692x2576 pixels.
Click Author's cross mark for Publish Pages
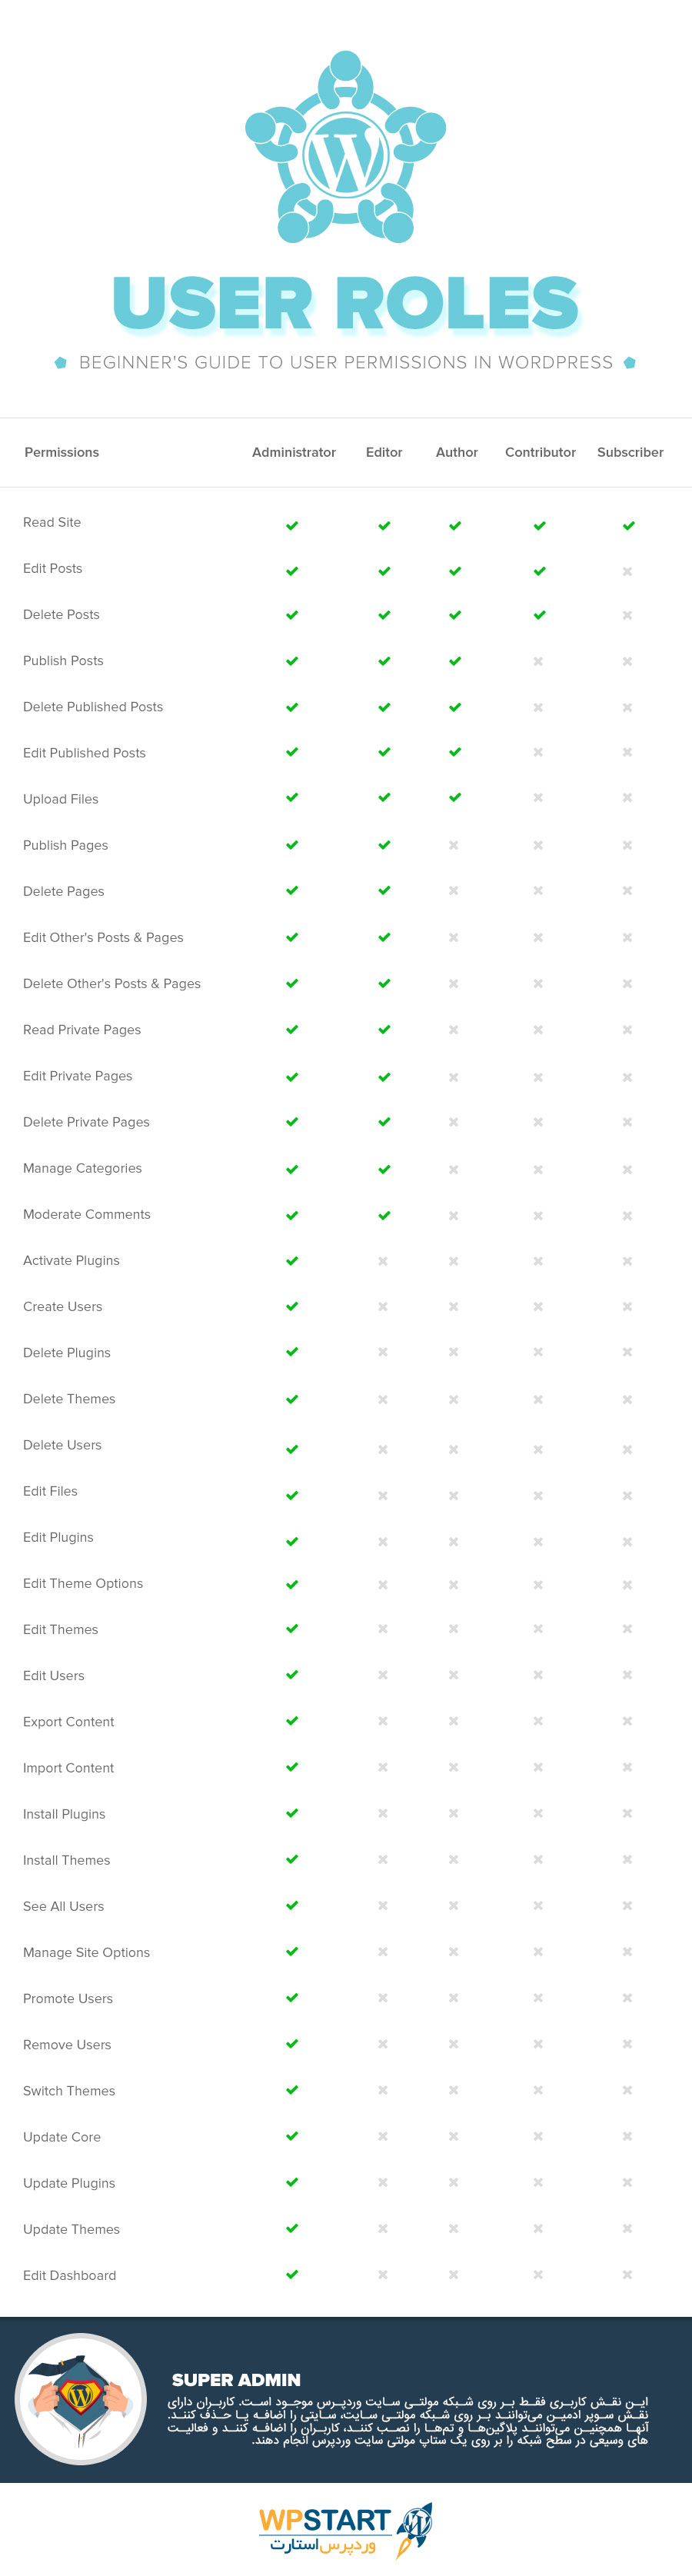click(x=454, y=845)
